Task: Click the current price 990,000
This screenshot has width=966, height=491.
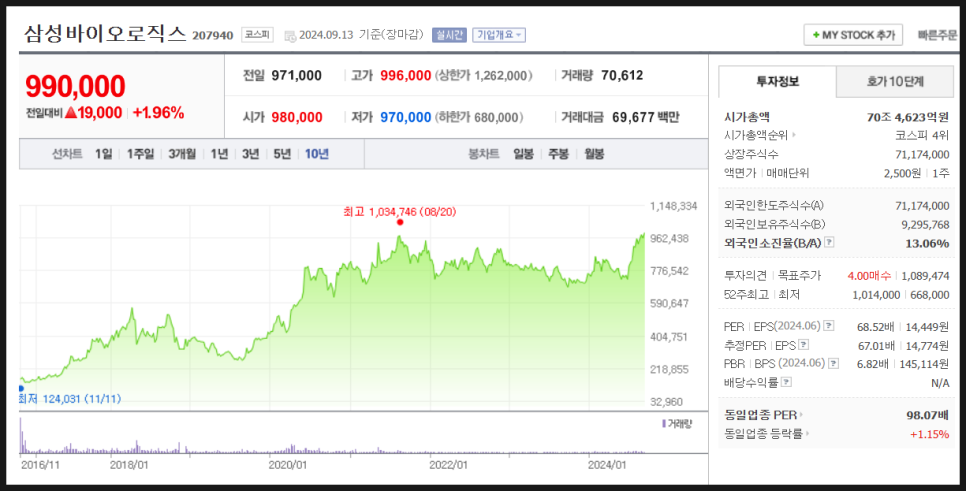Action: coord(75,86)
